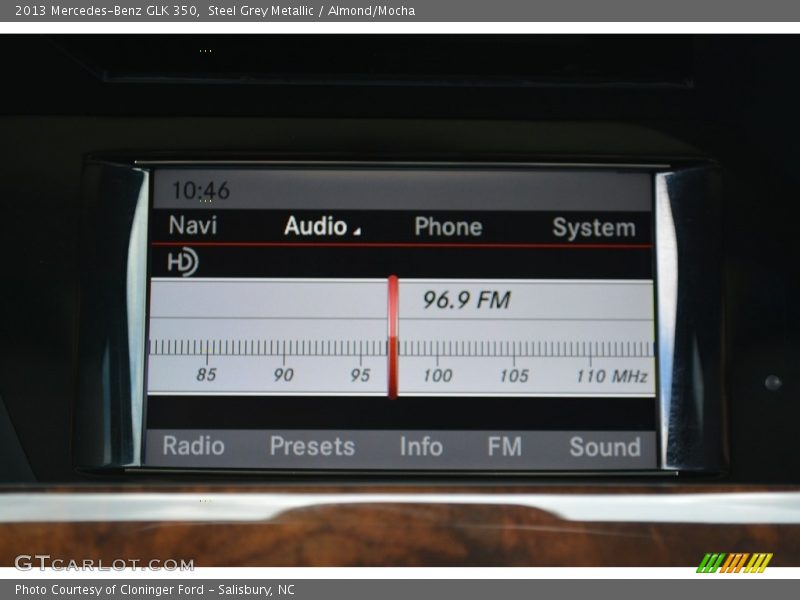Tap the 110 MHz mark on scale

(x=612, y=377)
